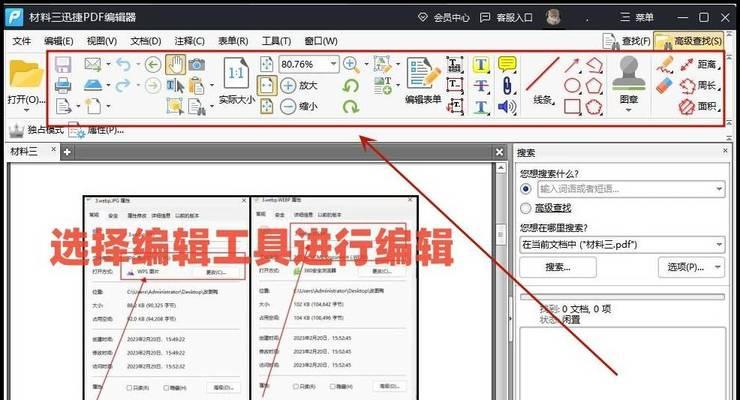Click the fit width page icon
Viewport: 740px width, 400px height.
267,85
